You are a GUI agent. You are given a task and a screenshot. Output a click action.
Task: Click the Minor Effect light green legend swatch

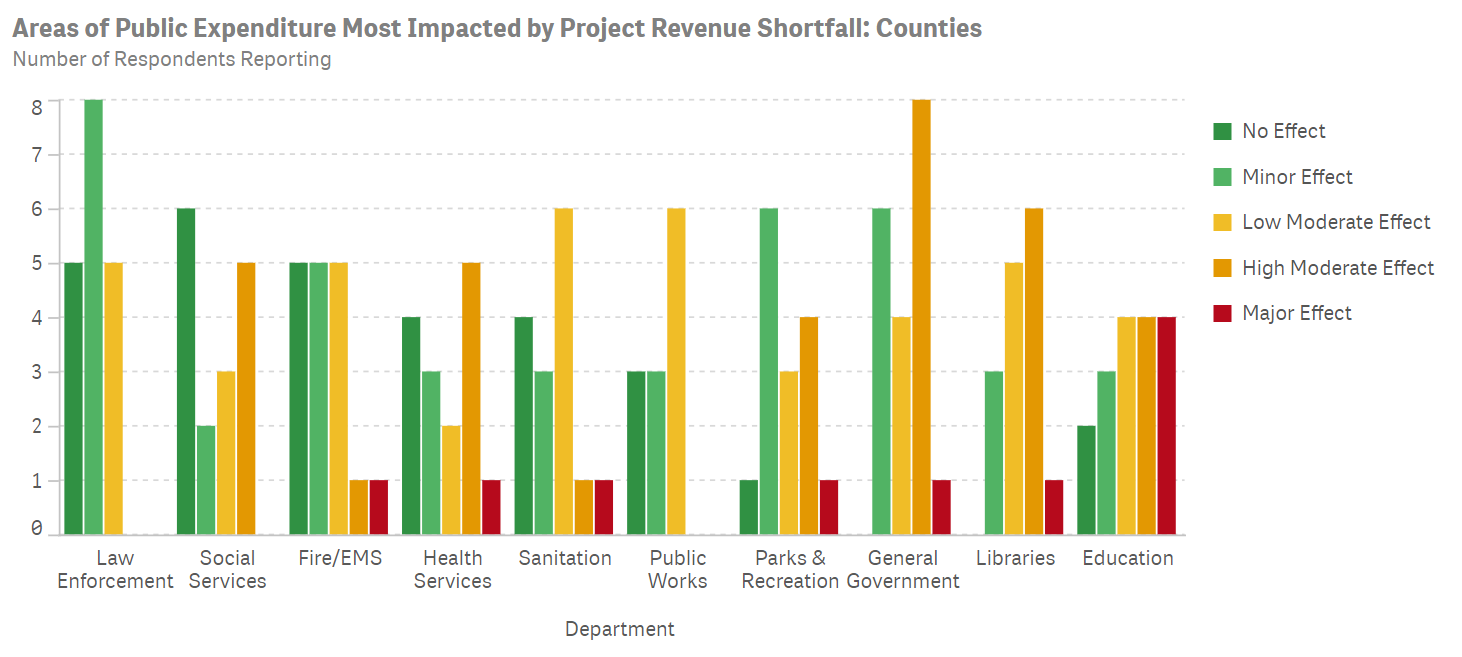pos(1222,177)
